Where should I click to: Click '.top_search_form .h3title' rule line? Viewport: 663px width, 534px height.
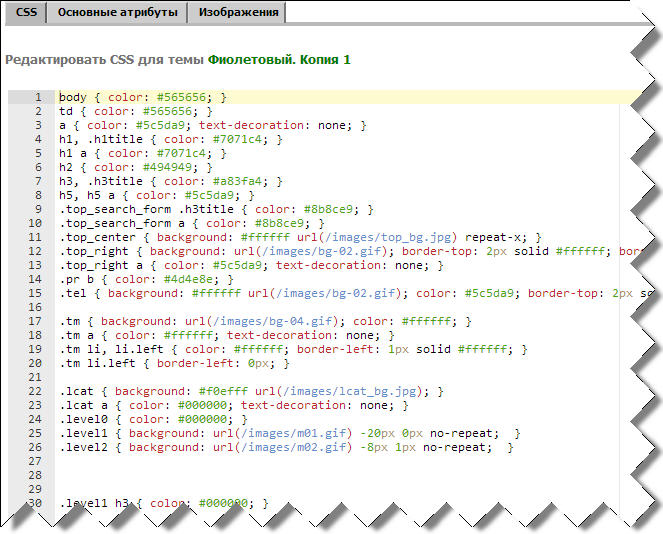pyautogui.click(x=216, y=209)
